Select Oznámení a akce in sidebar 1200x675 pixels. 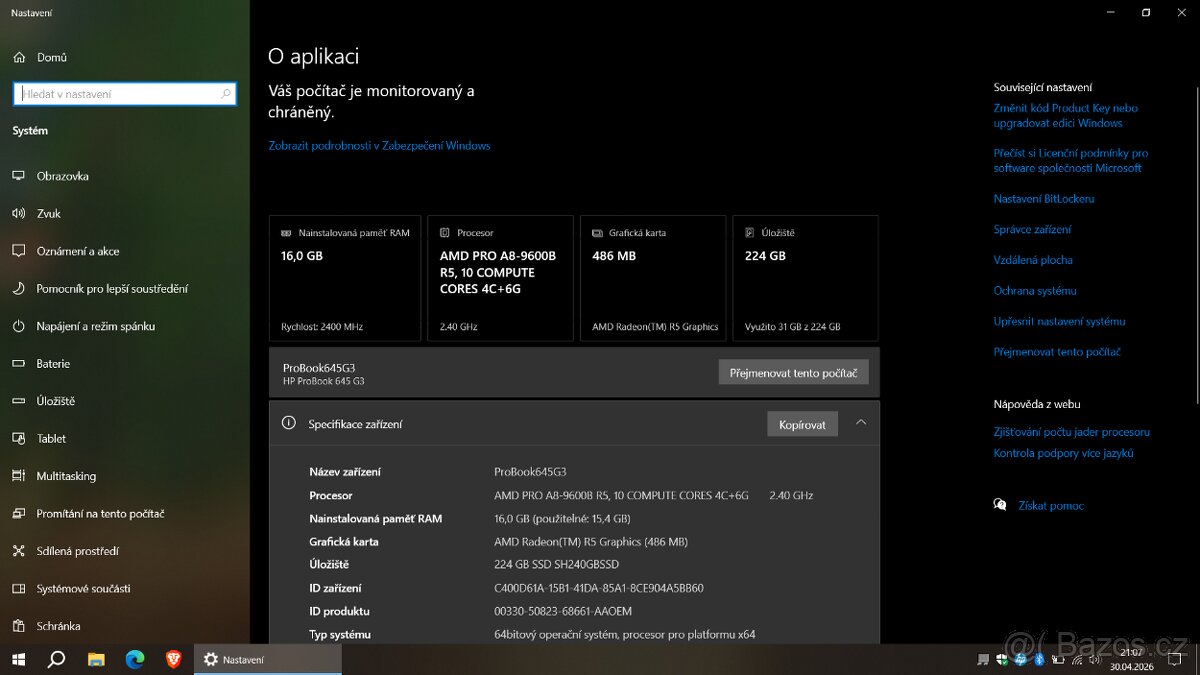click(x=77, y=251)
